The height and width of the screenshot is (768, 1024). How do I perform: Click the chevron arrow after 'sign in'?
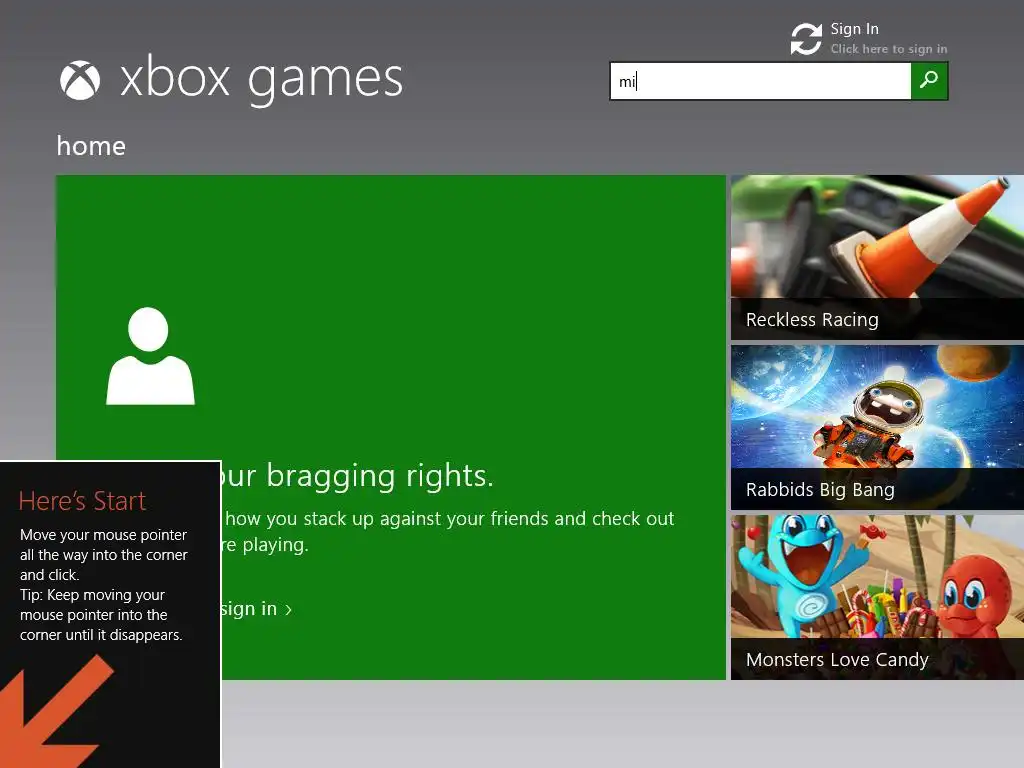[x=289, y=610]
